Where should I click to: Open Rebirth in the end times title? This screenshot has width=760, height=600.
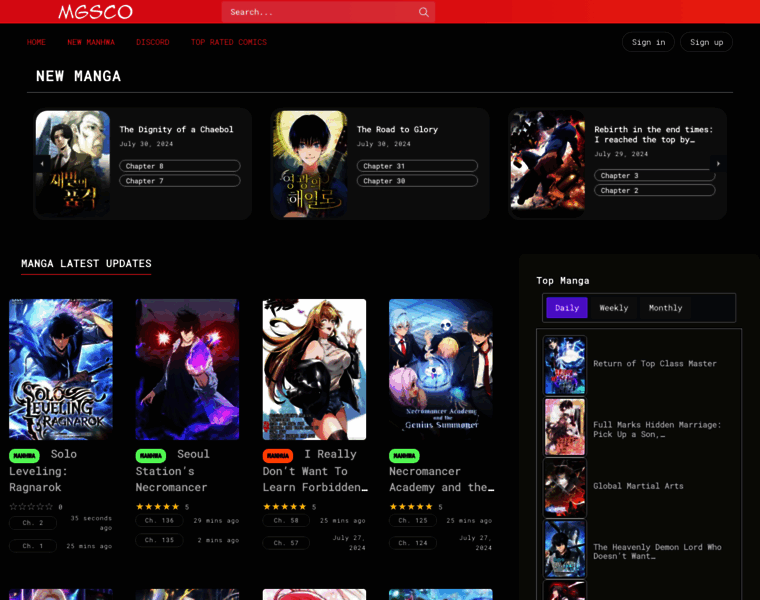pos(653,134)
